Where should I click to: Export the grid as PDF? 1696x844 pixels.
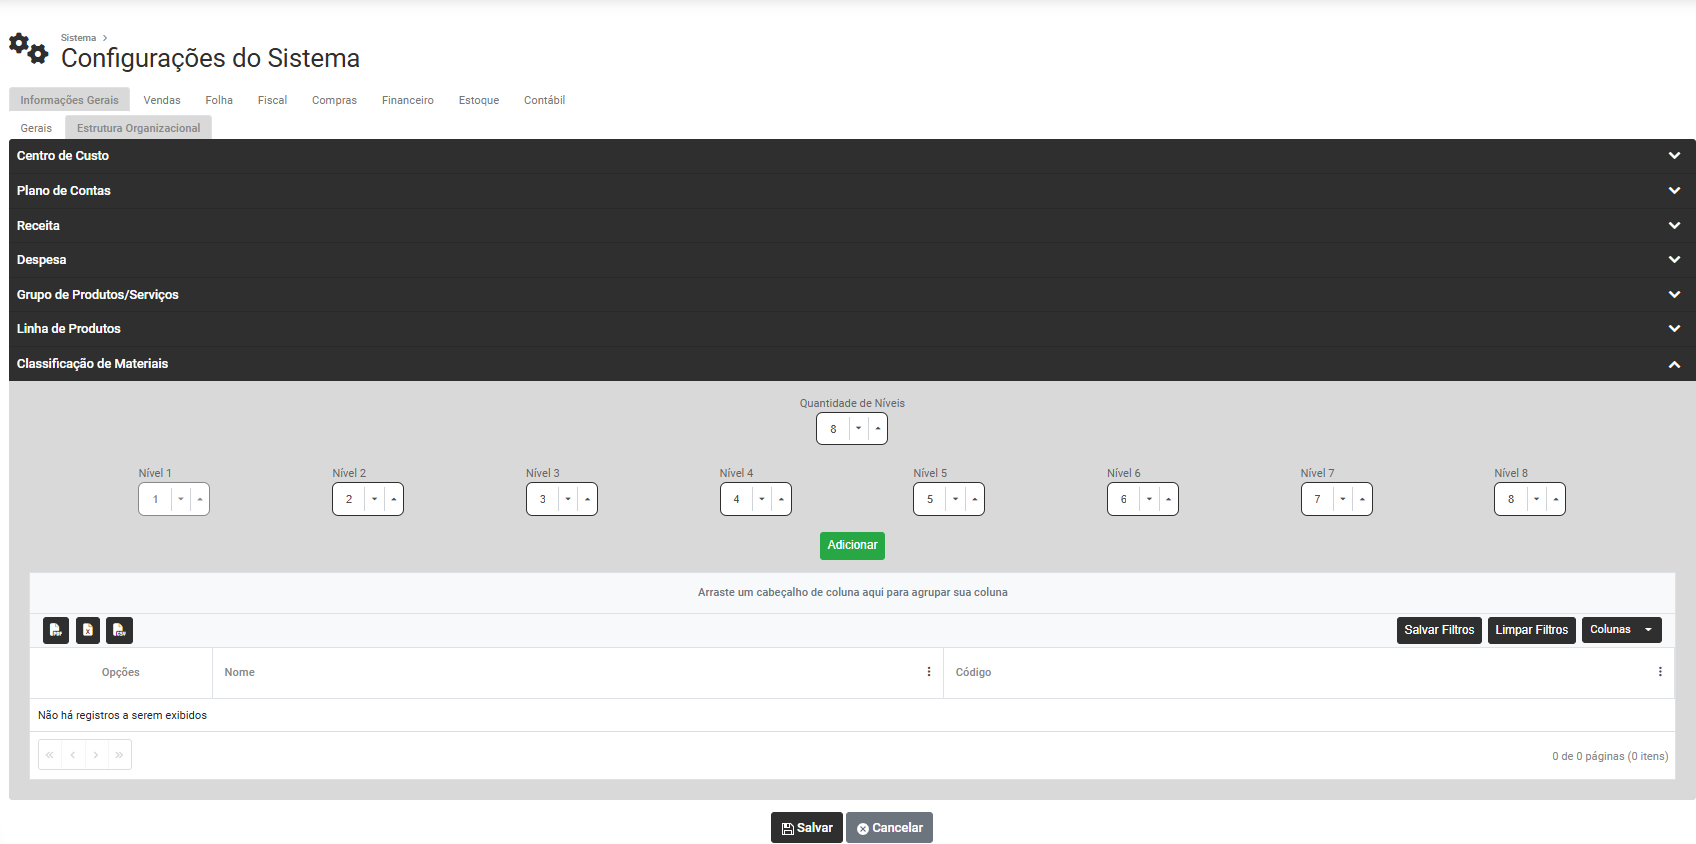coord(56,630)
